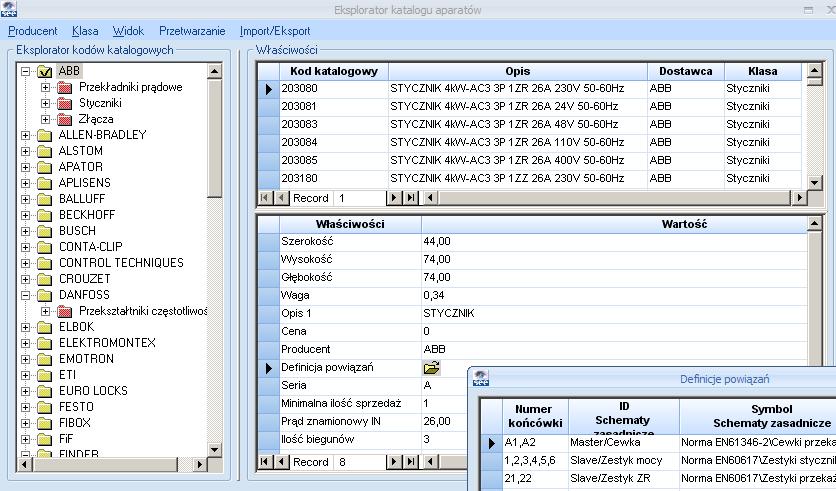This screenshot has height=491, width=836.
Task: Go to first record in properties grid
Action: 264,462
